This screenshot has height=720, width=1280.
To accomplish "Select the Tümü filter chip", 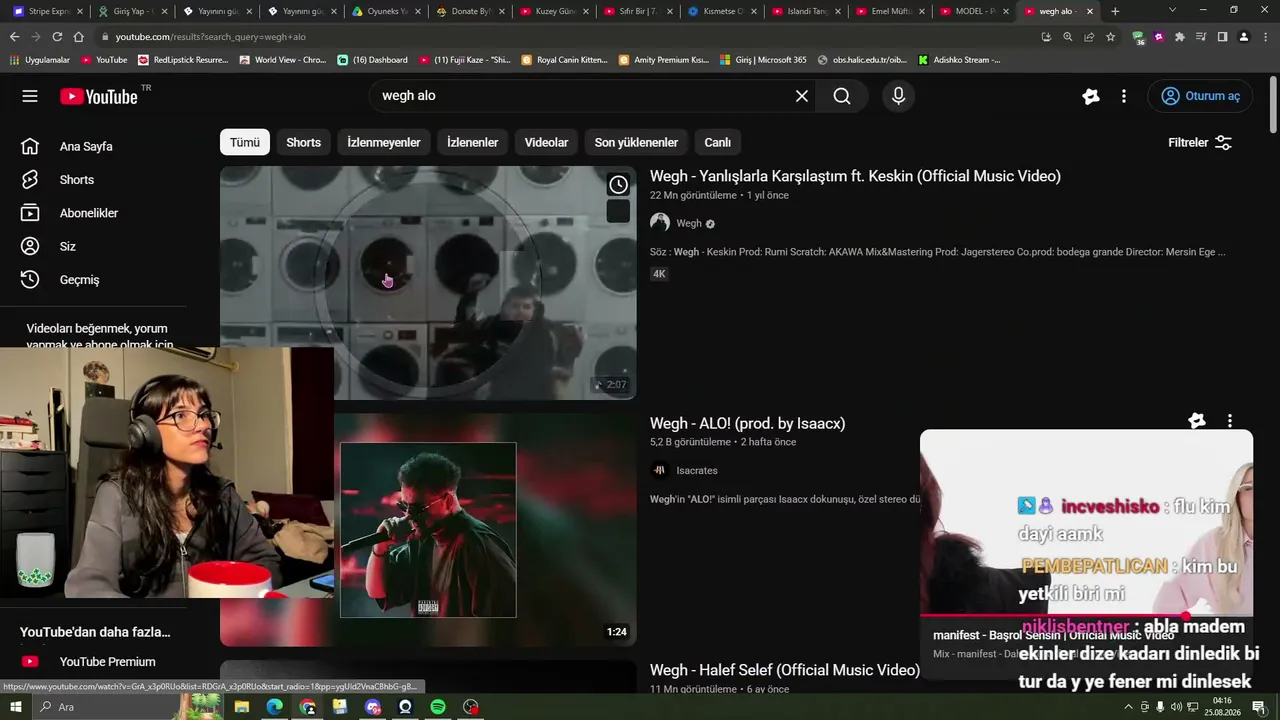I will click(x=245, y=142).
